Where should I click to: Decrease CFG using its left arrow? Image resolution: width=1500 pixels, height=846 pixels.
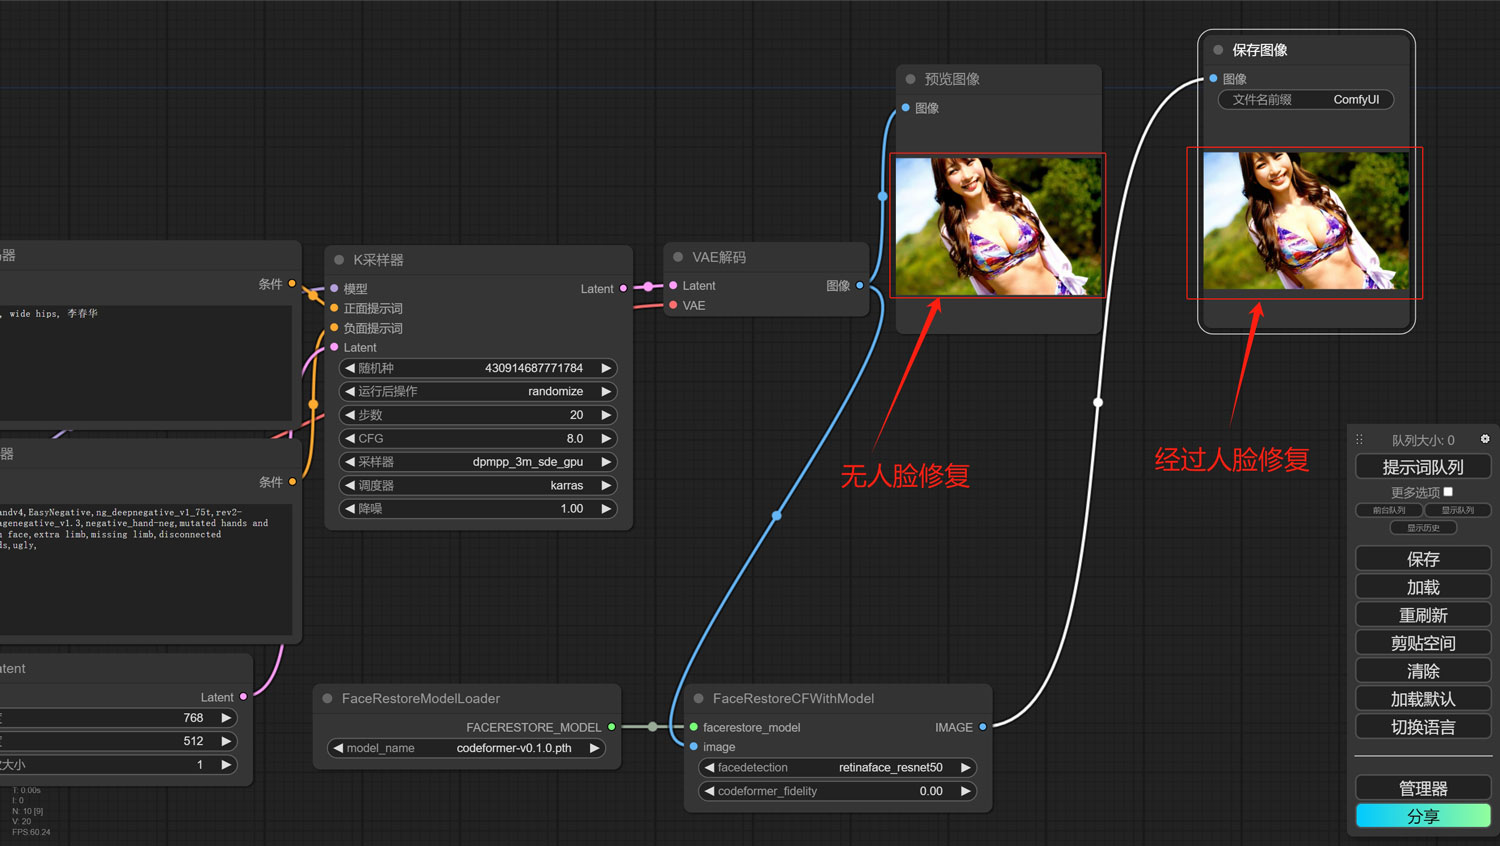350,439
